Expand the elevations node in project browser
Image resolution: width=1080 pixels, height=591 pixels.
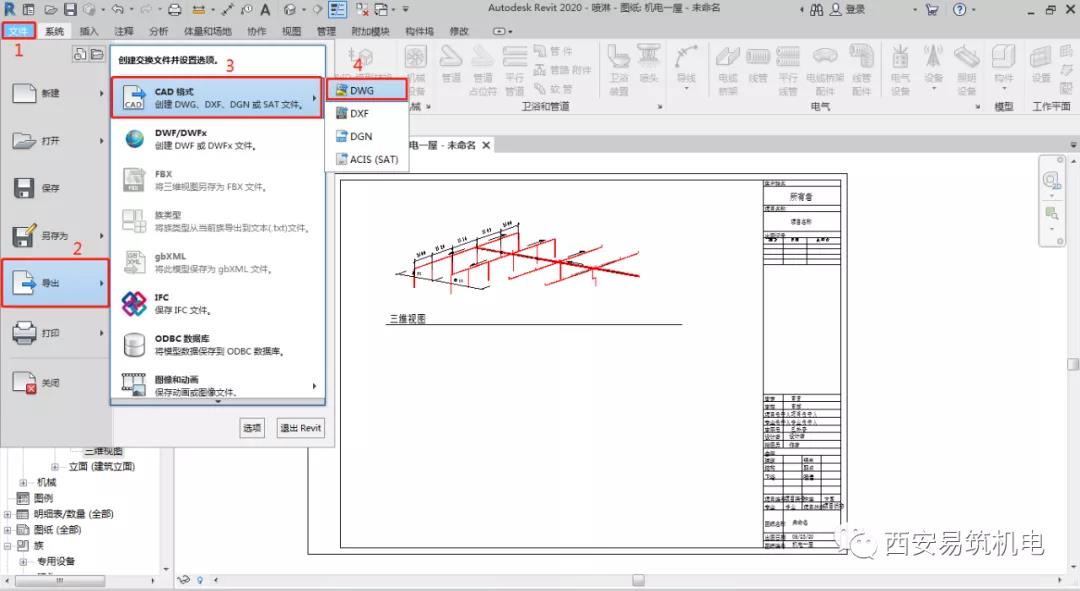tap(54, 466)
